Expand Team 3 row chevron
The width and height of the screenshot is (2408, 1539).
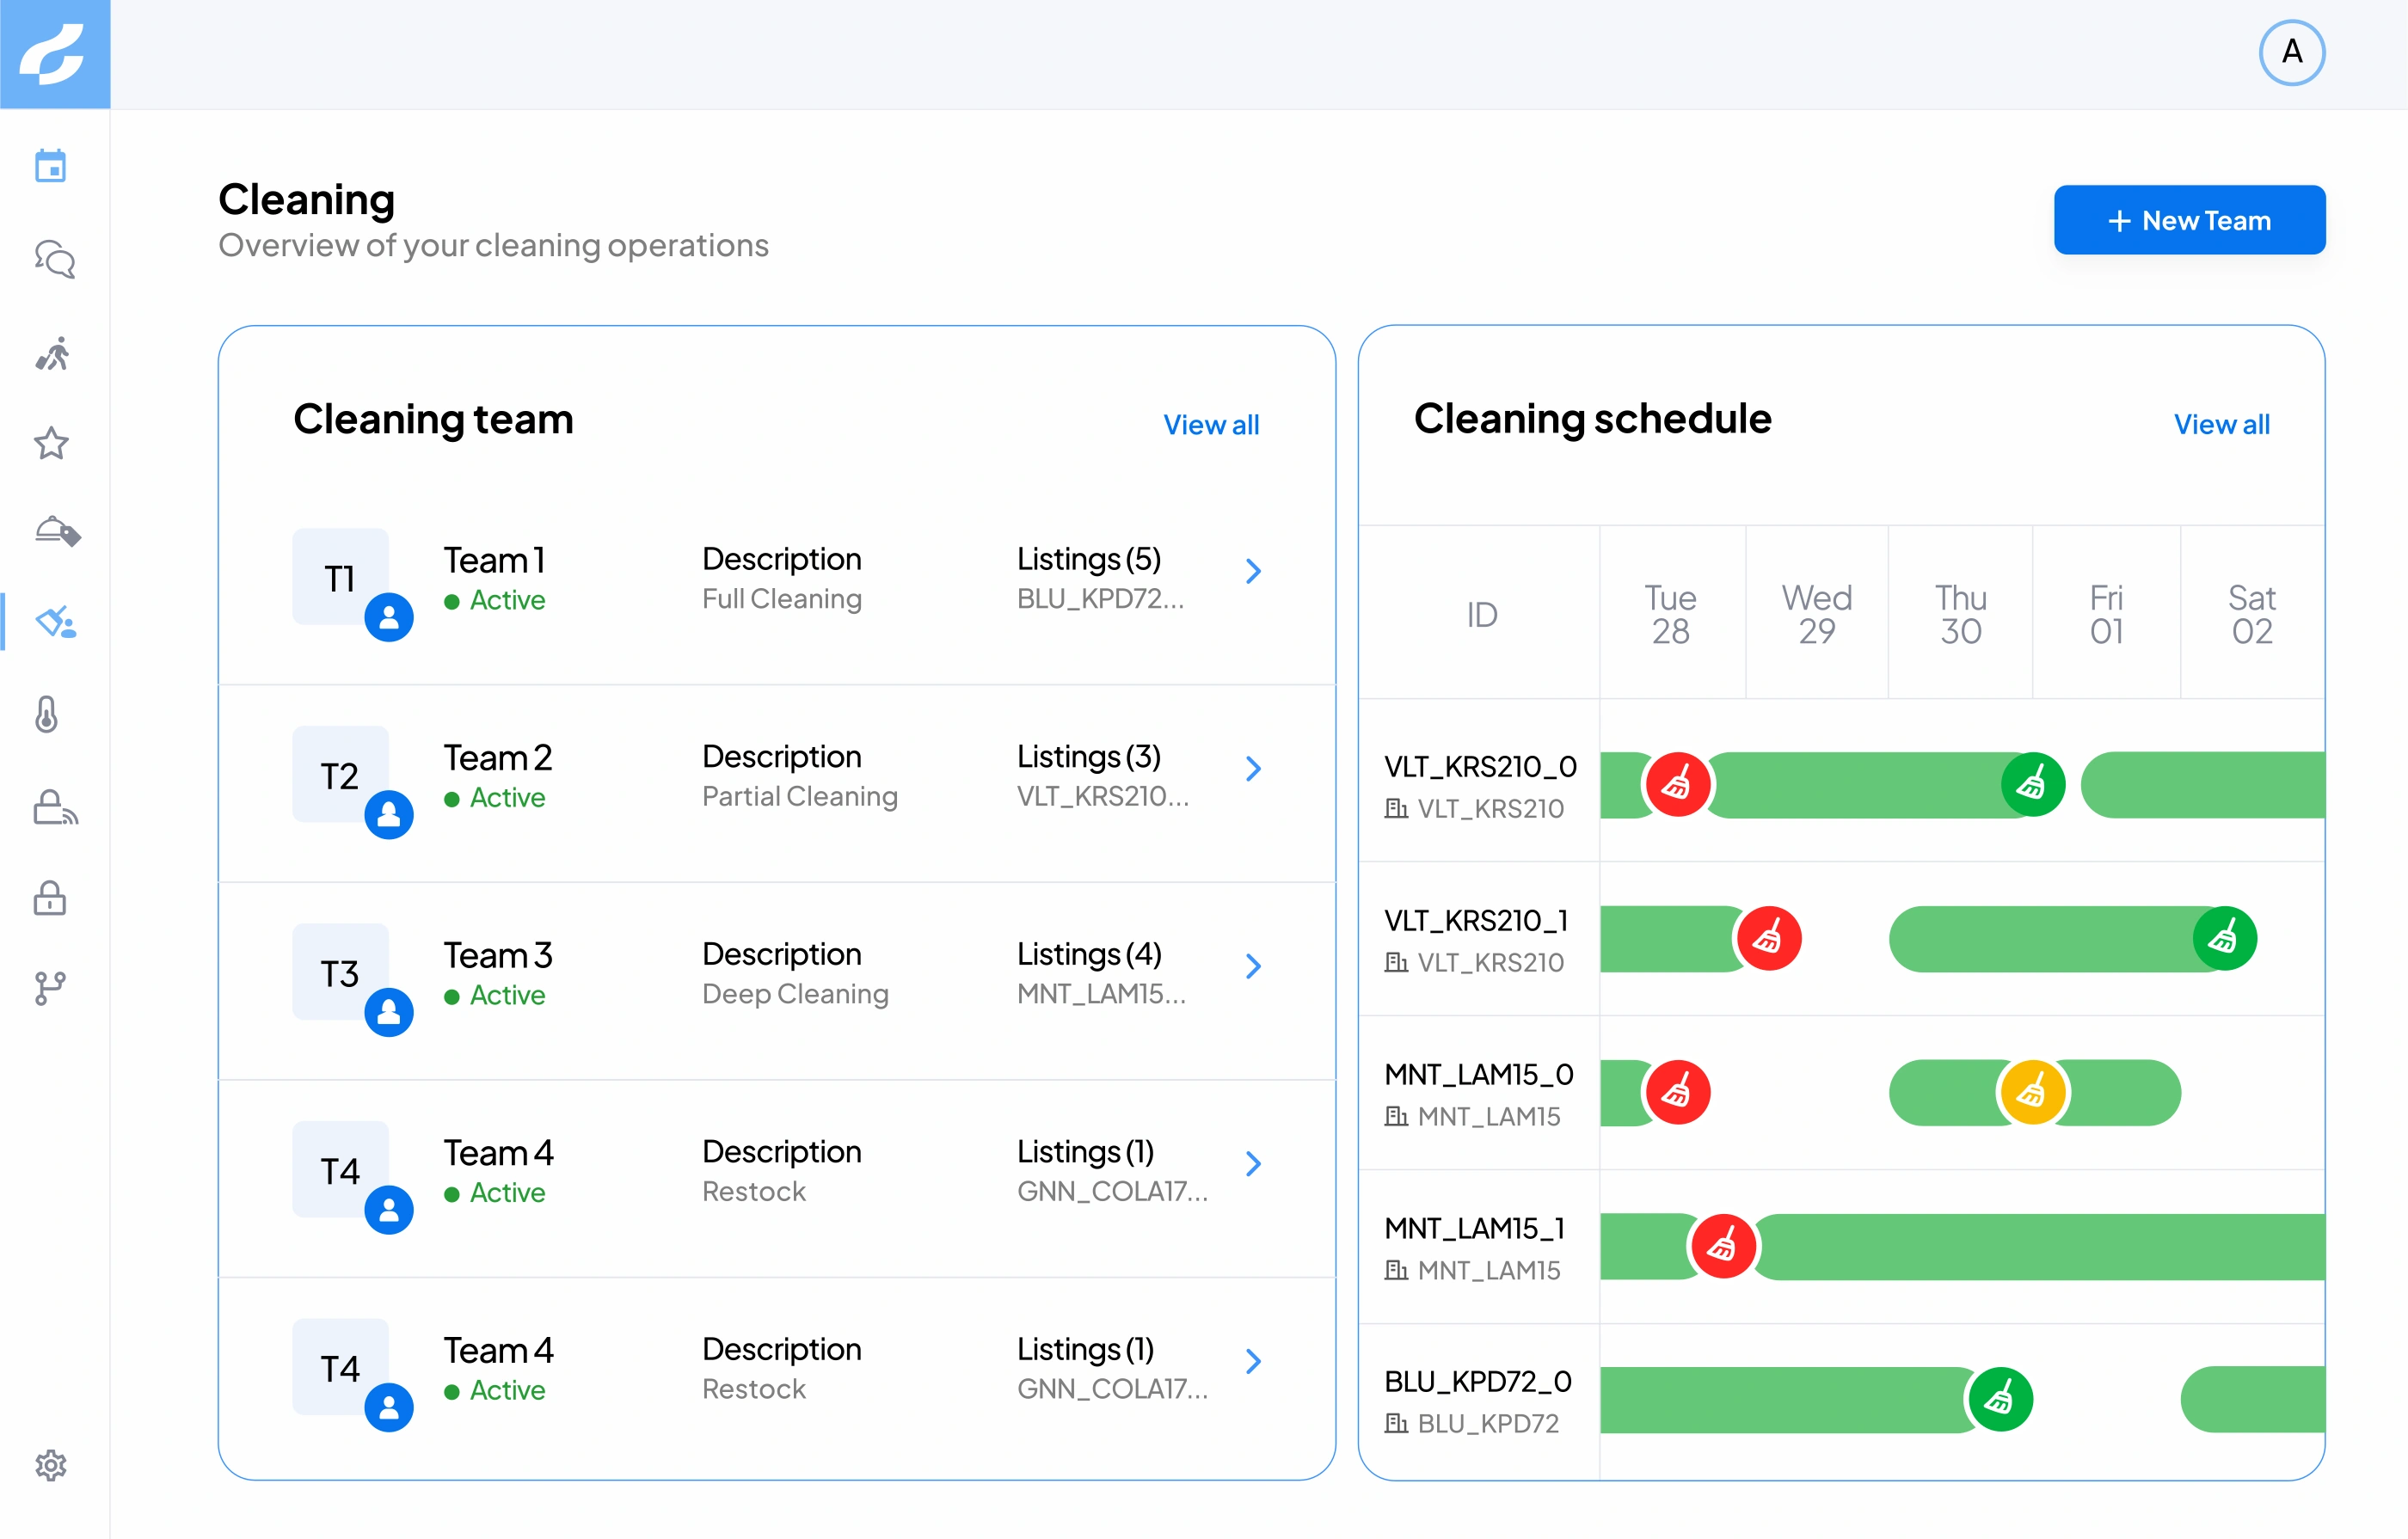click(x=1253, y=966)
